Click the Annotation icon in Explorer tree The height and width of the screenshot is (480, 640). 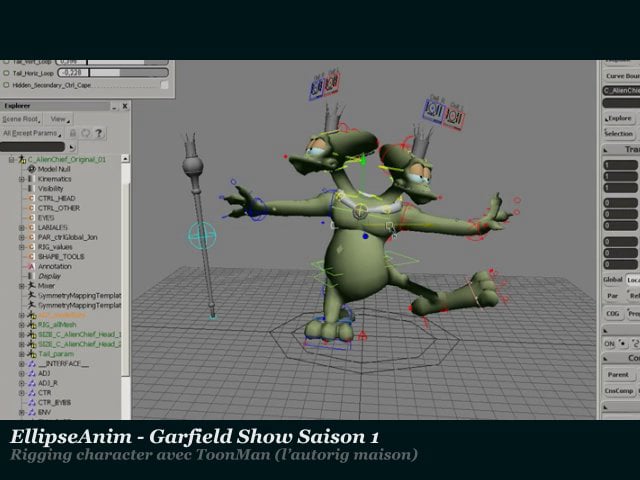pyautogui.click(x=31, y=267)
